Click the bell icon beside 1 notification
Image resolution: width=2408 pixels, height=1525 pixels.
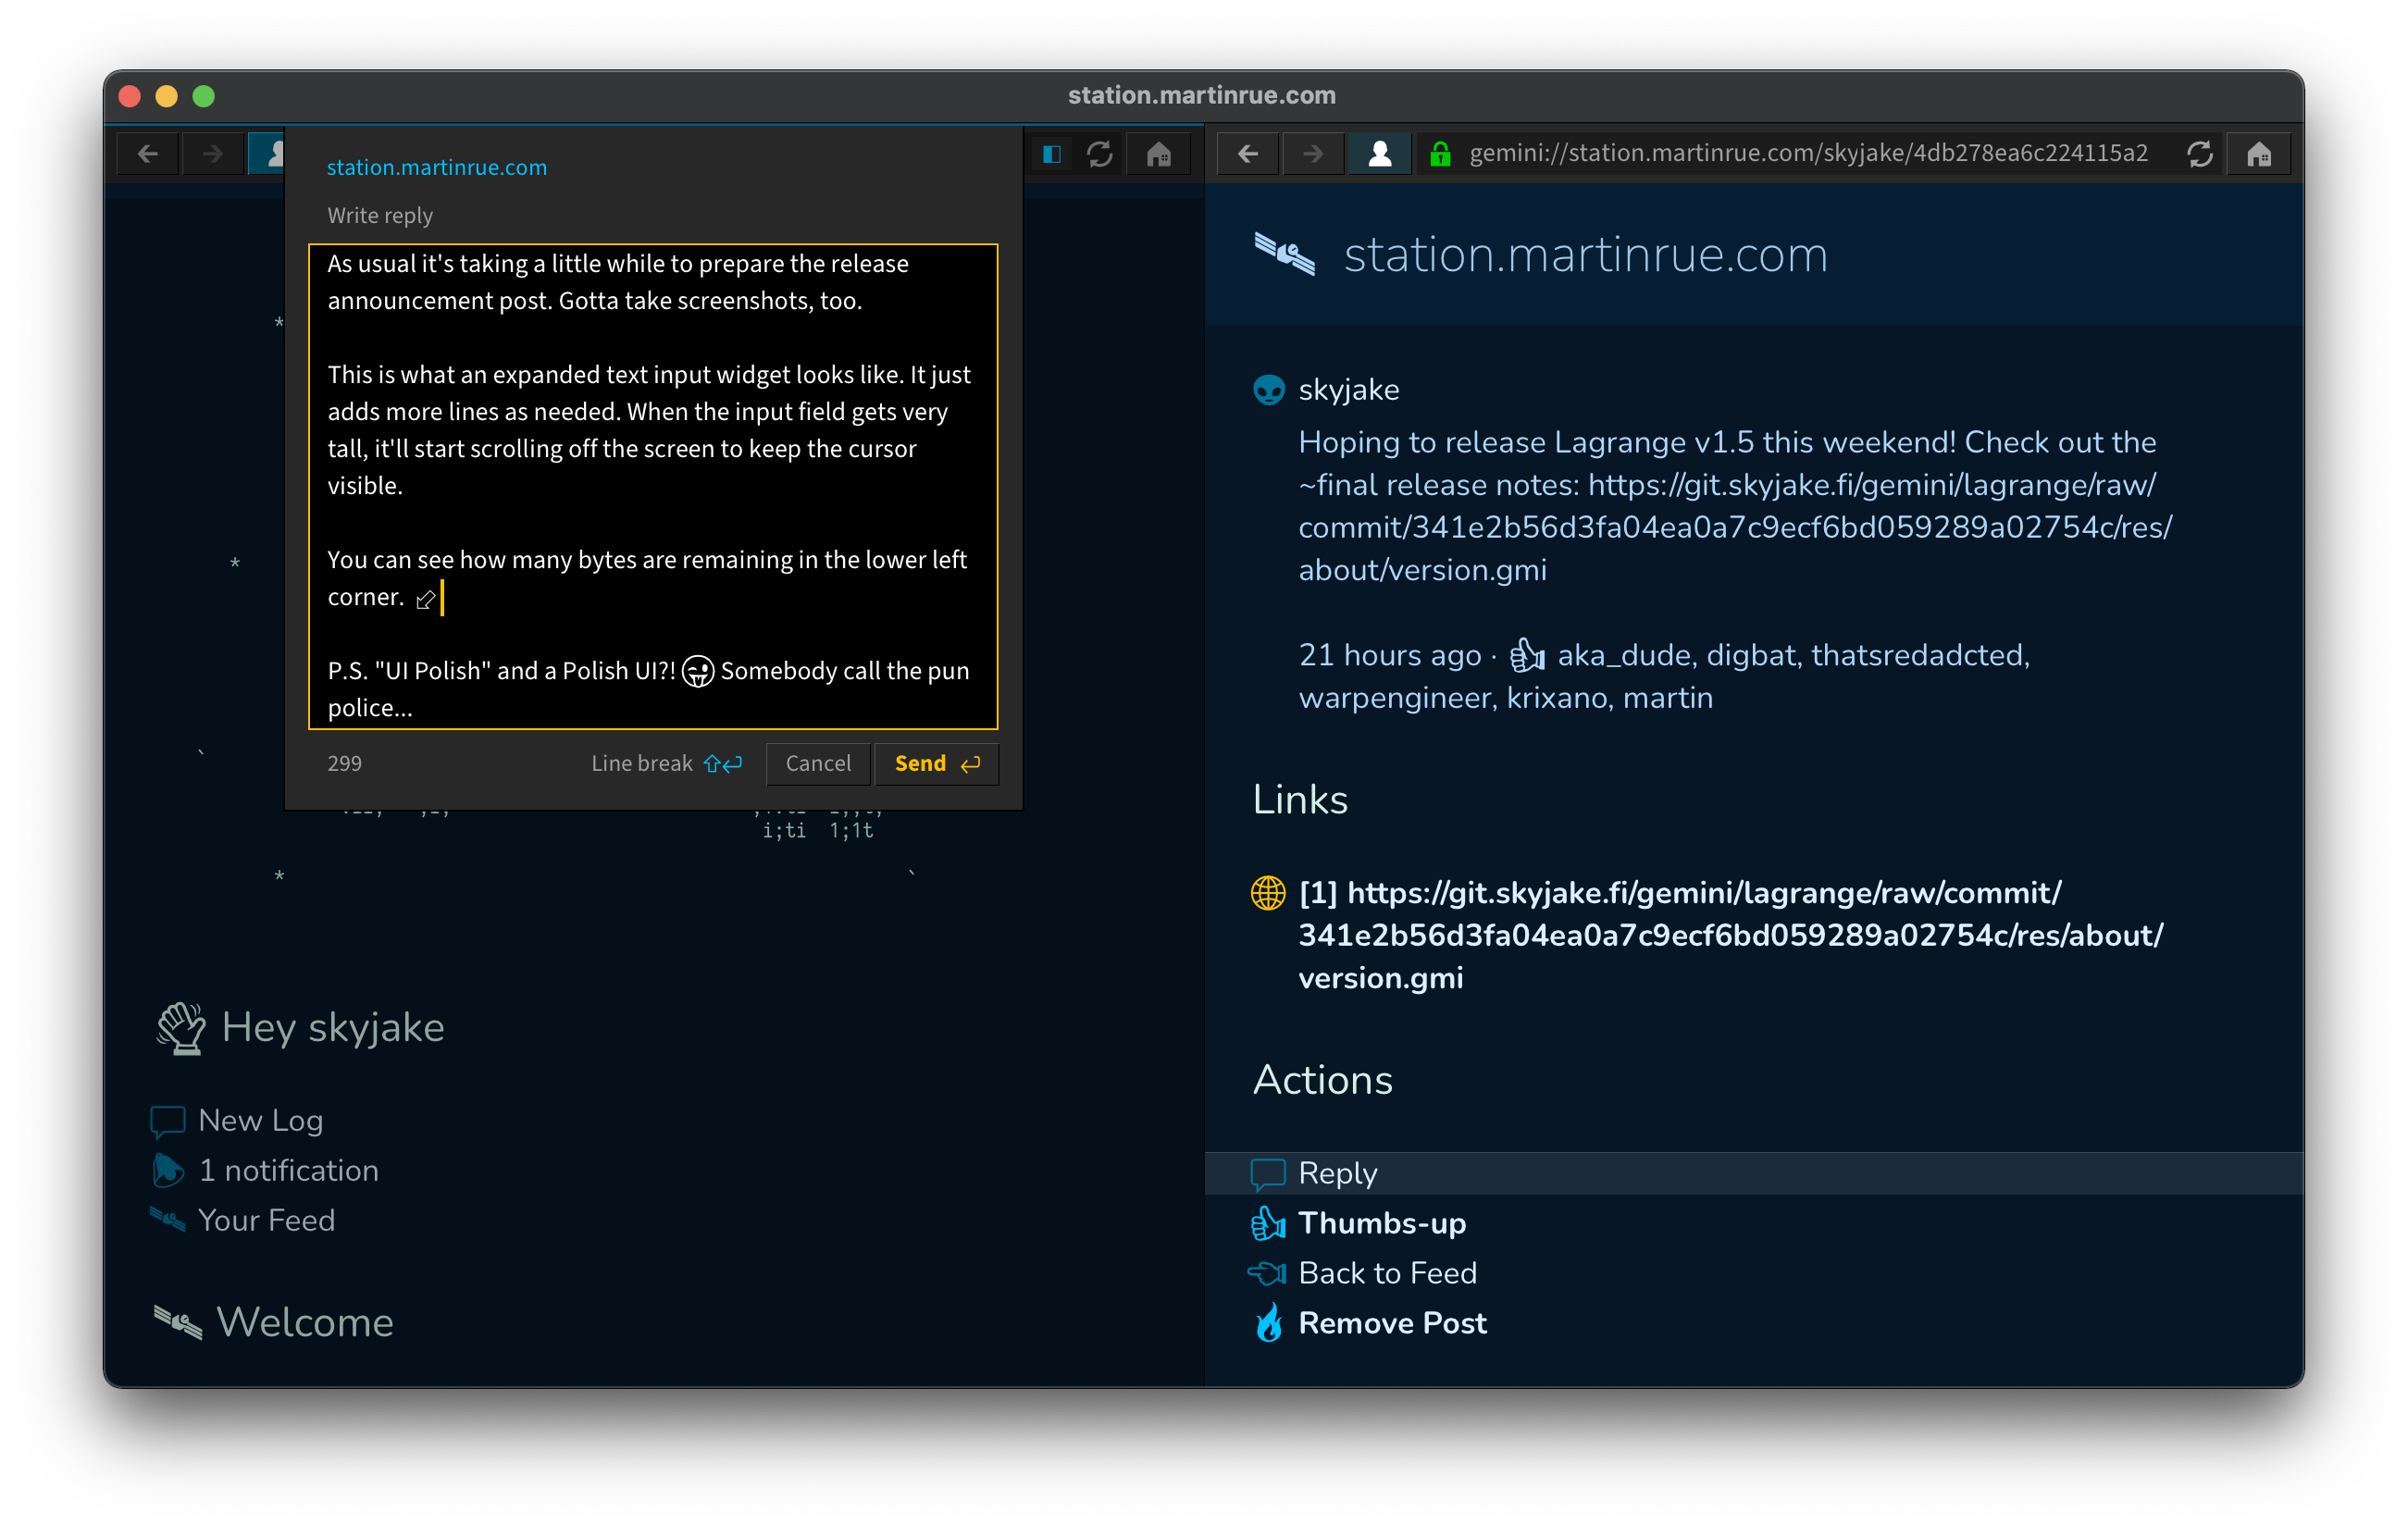click(x=168, y=1170)
